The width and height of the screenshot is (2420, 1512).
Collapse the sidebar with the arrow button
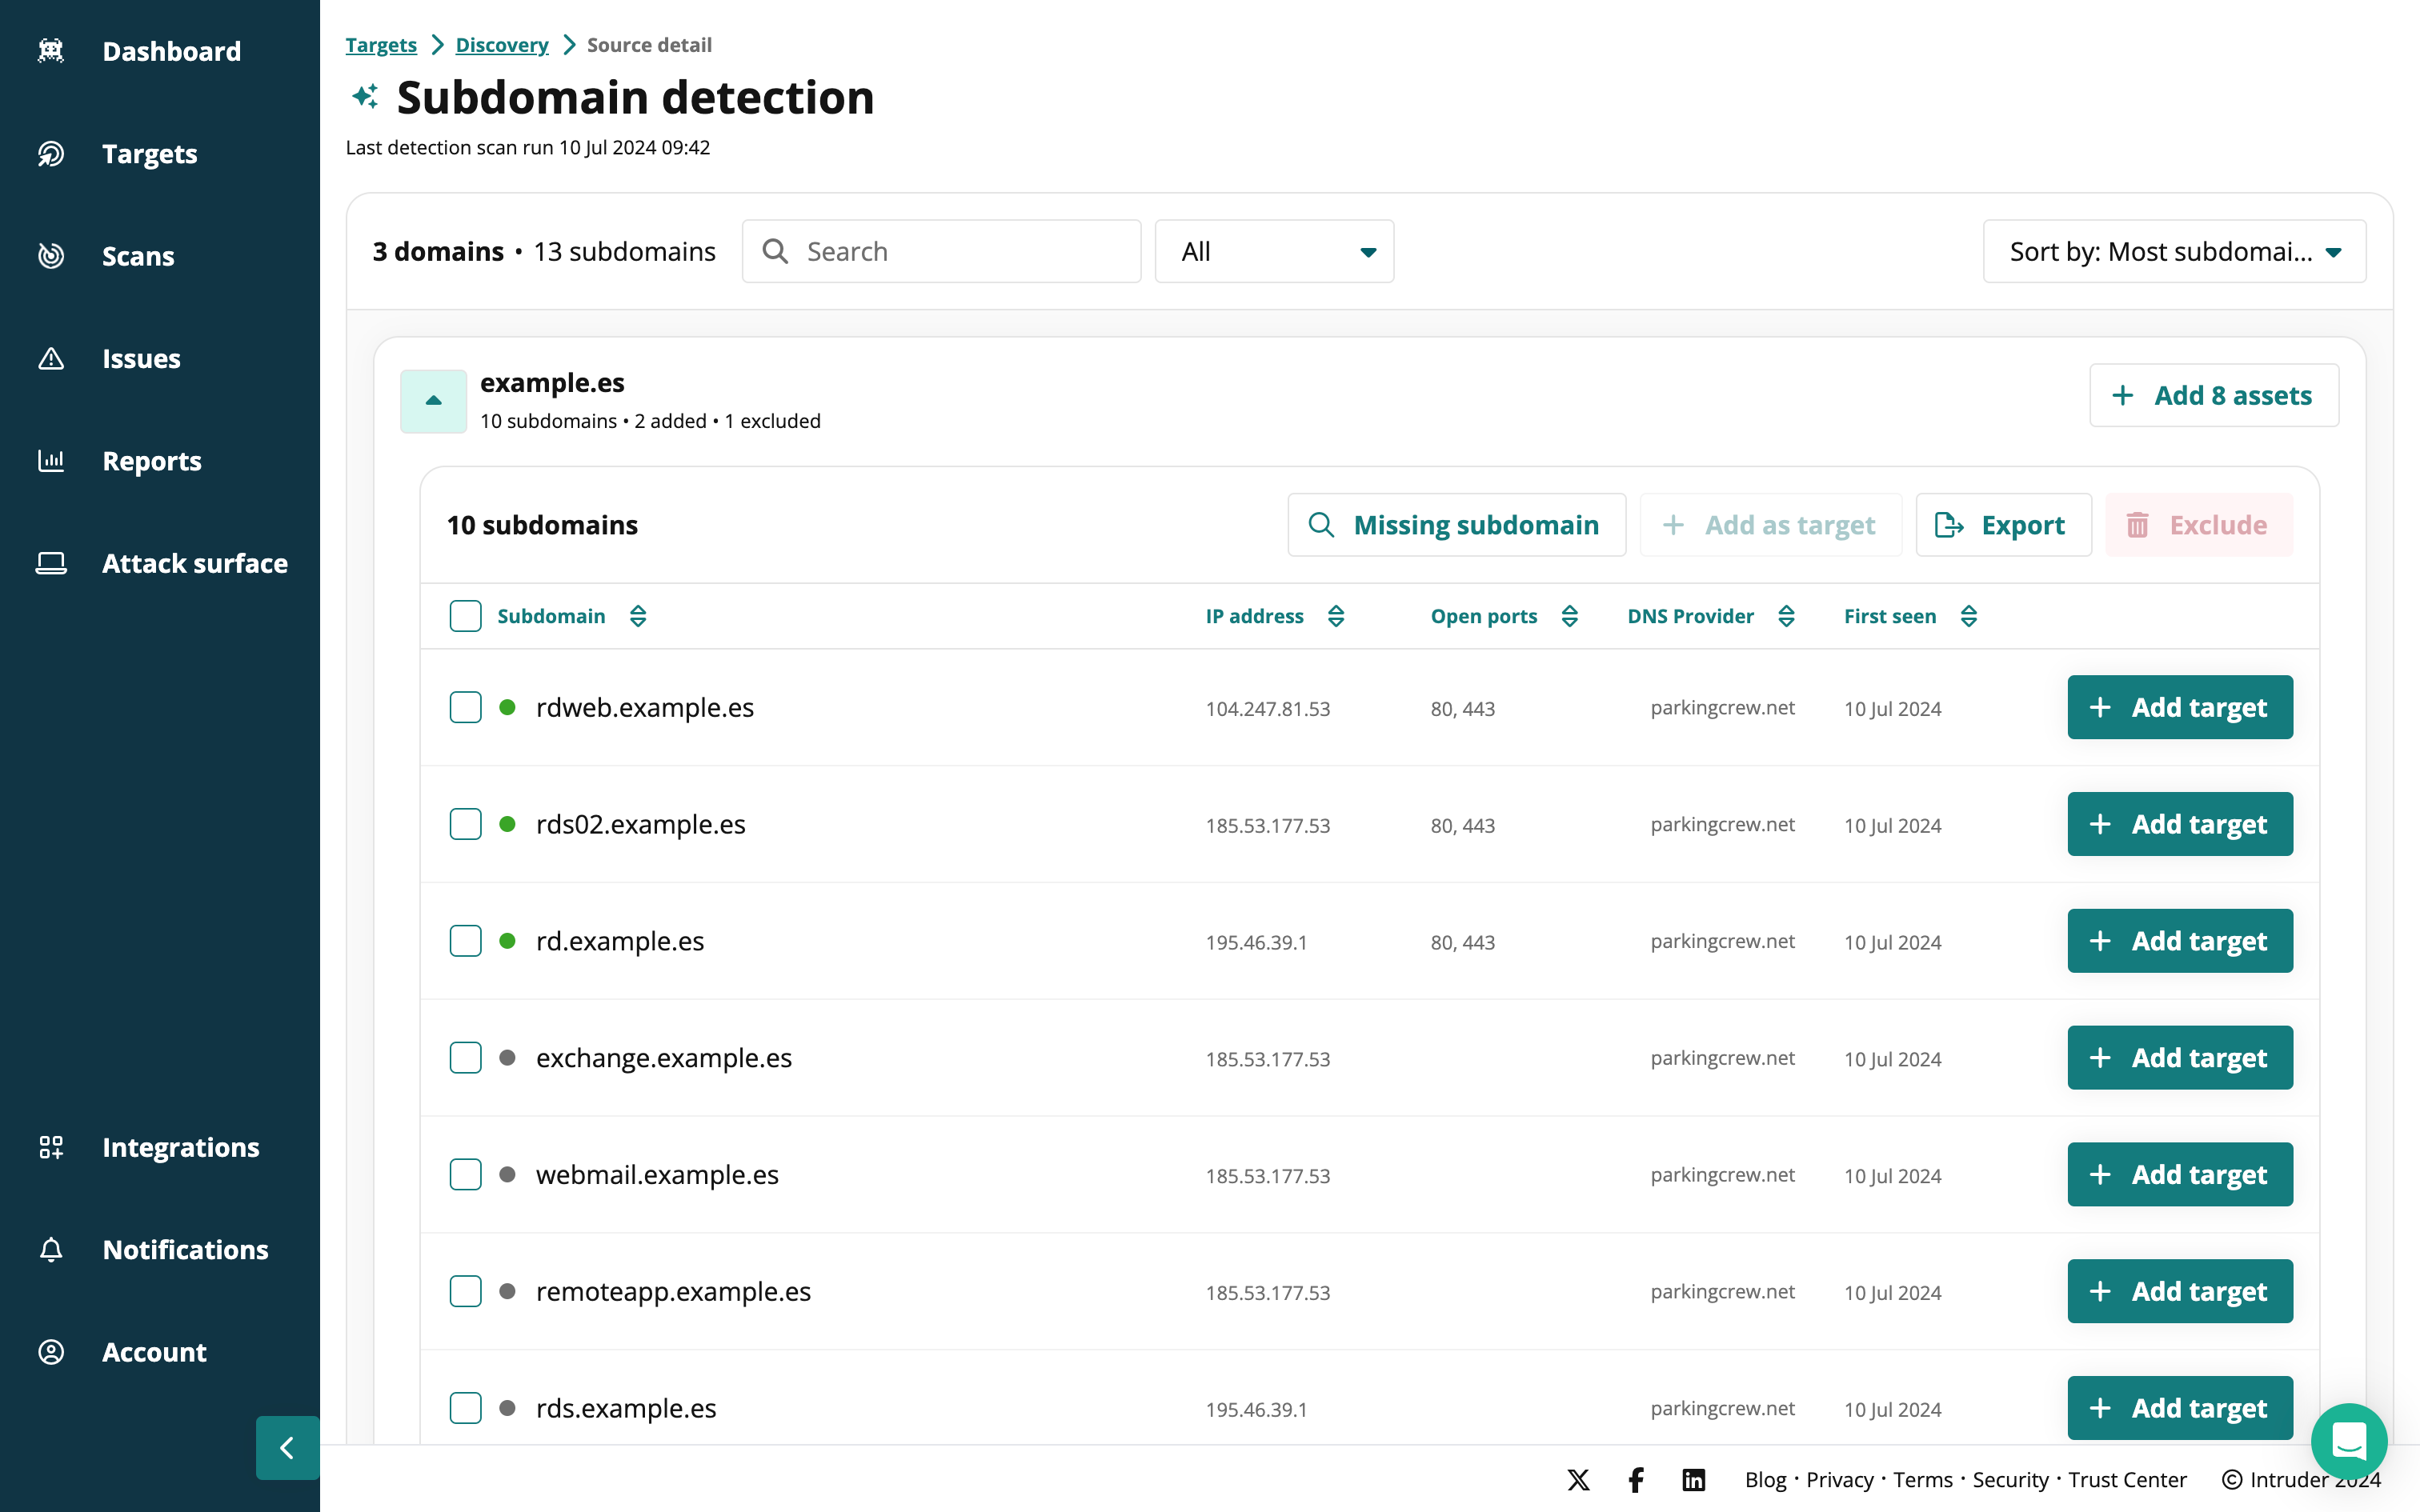point(287,1447)
